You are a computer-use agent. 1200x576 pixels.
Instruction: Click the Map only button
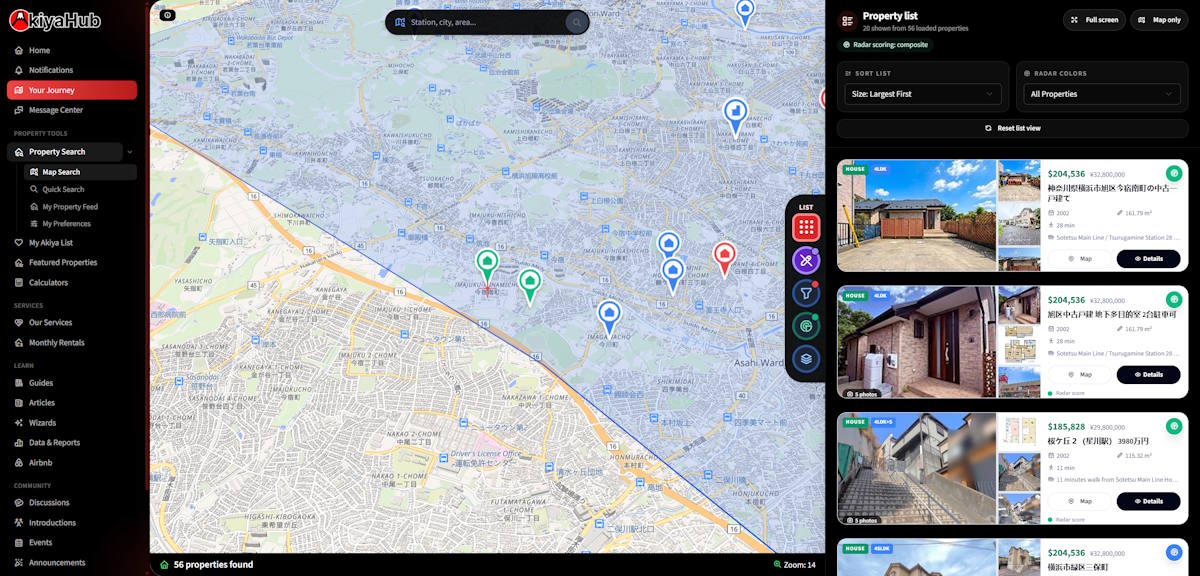coord(1159,20)
